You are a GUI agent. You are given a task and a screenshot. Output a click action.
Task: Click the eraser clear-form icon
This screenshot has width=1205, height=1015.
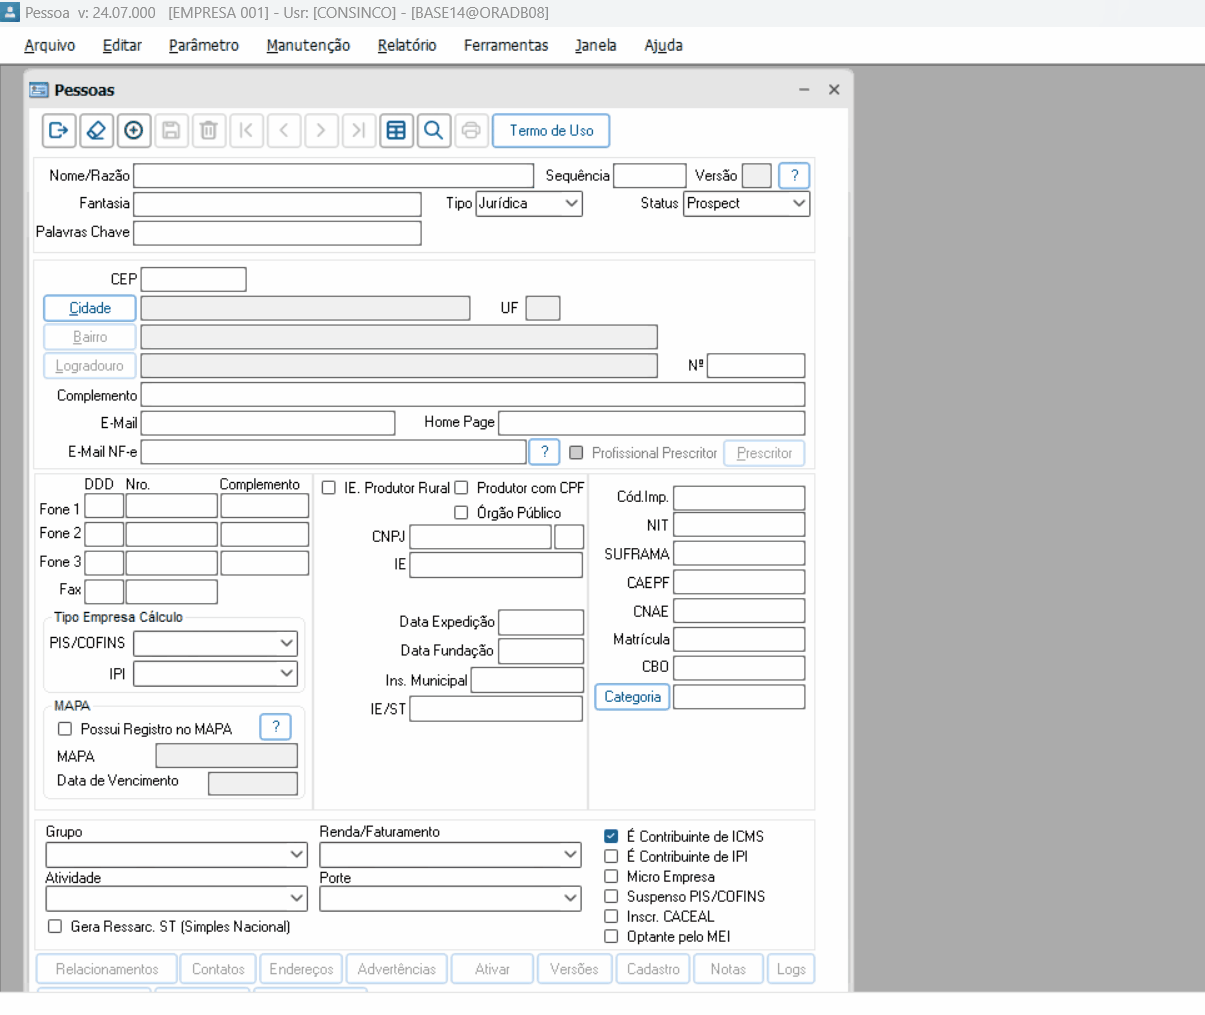coord(96,131)
